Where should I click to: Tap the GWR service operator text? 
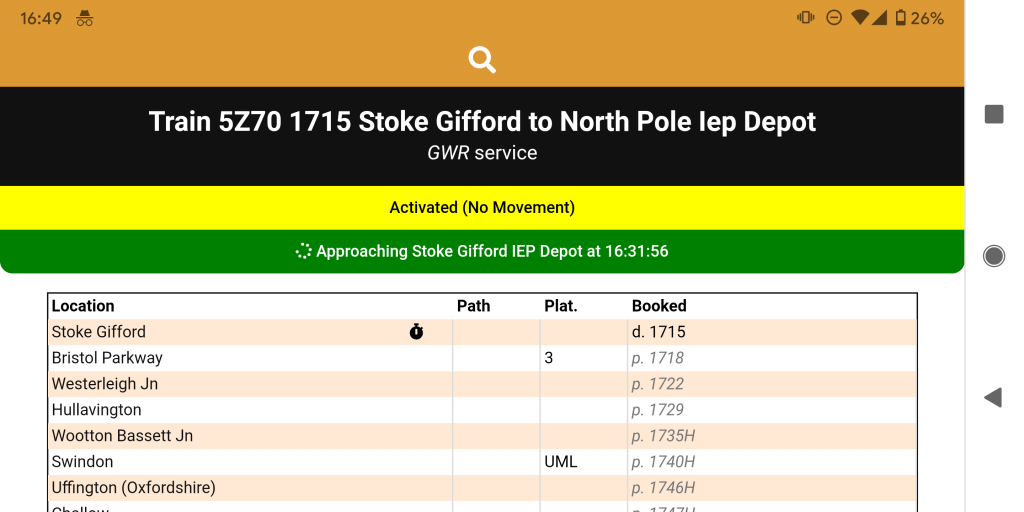(x=482, y=153)
